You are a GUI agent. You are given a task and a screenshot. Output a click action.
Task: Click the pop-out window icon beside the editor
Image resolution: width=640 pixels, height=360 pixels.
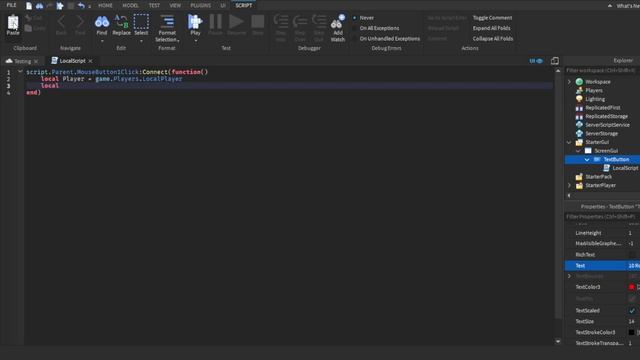(x=555, y=61)
